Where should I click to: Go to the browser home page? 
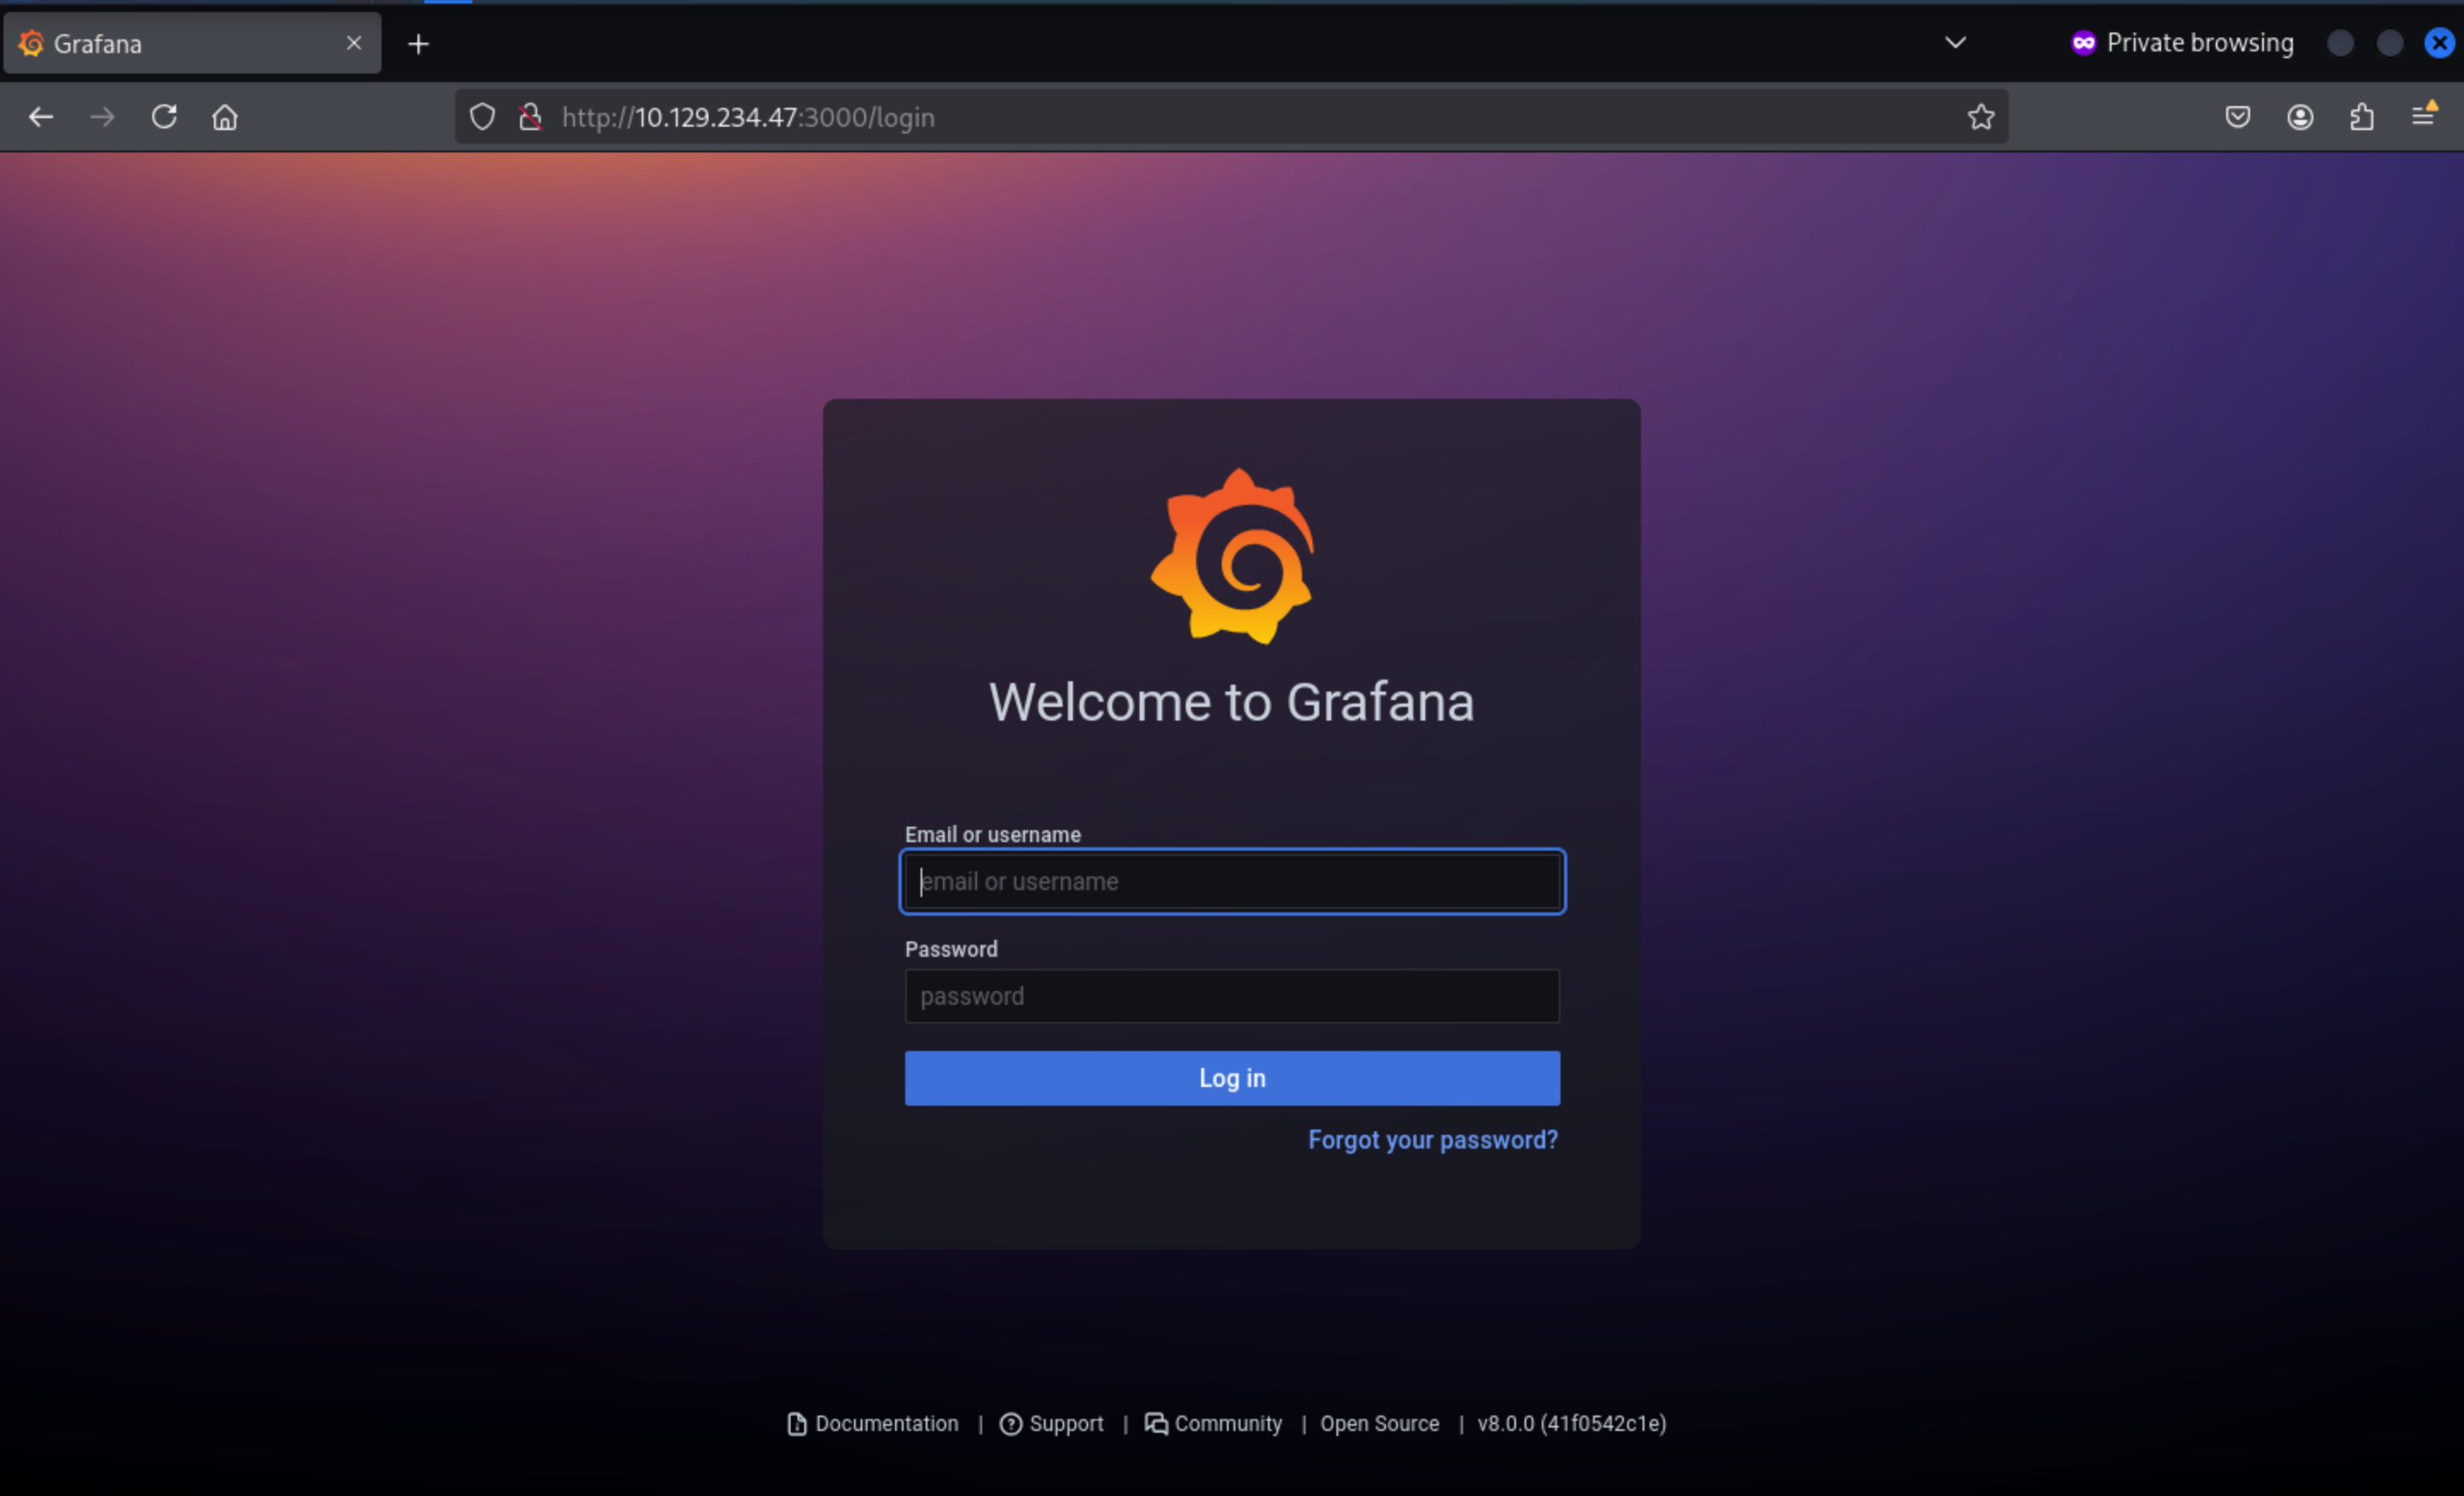[225, 117]
